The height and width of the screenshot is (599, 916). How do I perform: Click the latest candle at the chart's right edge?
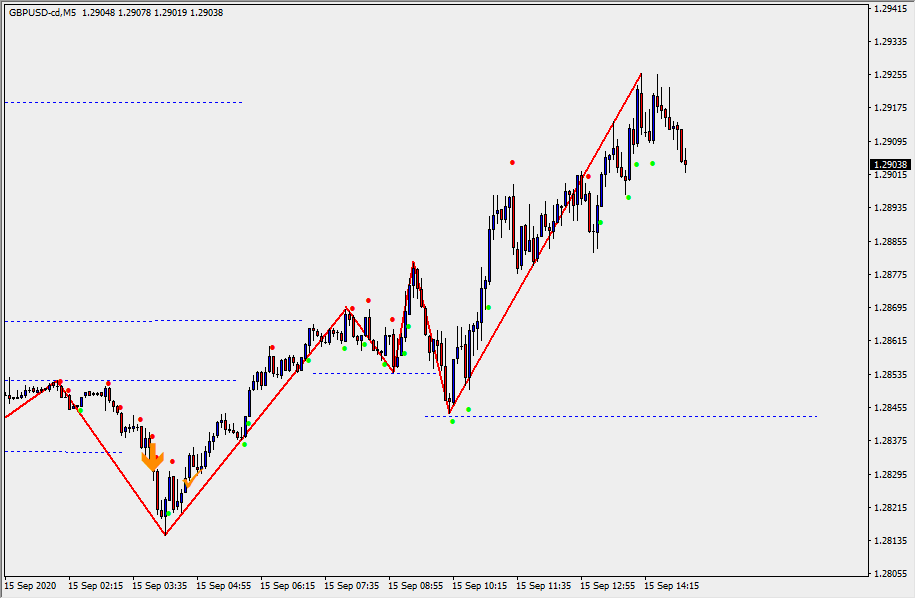click(x=685, y=163)
